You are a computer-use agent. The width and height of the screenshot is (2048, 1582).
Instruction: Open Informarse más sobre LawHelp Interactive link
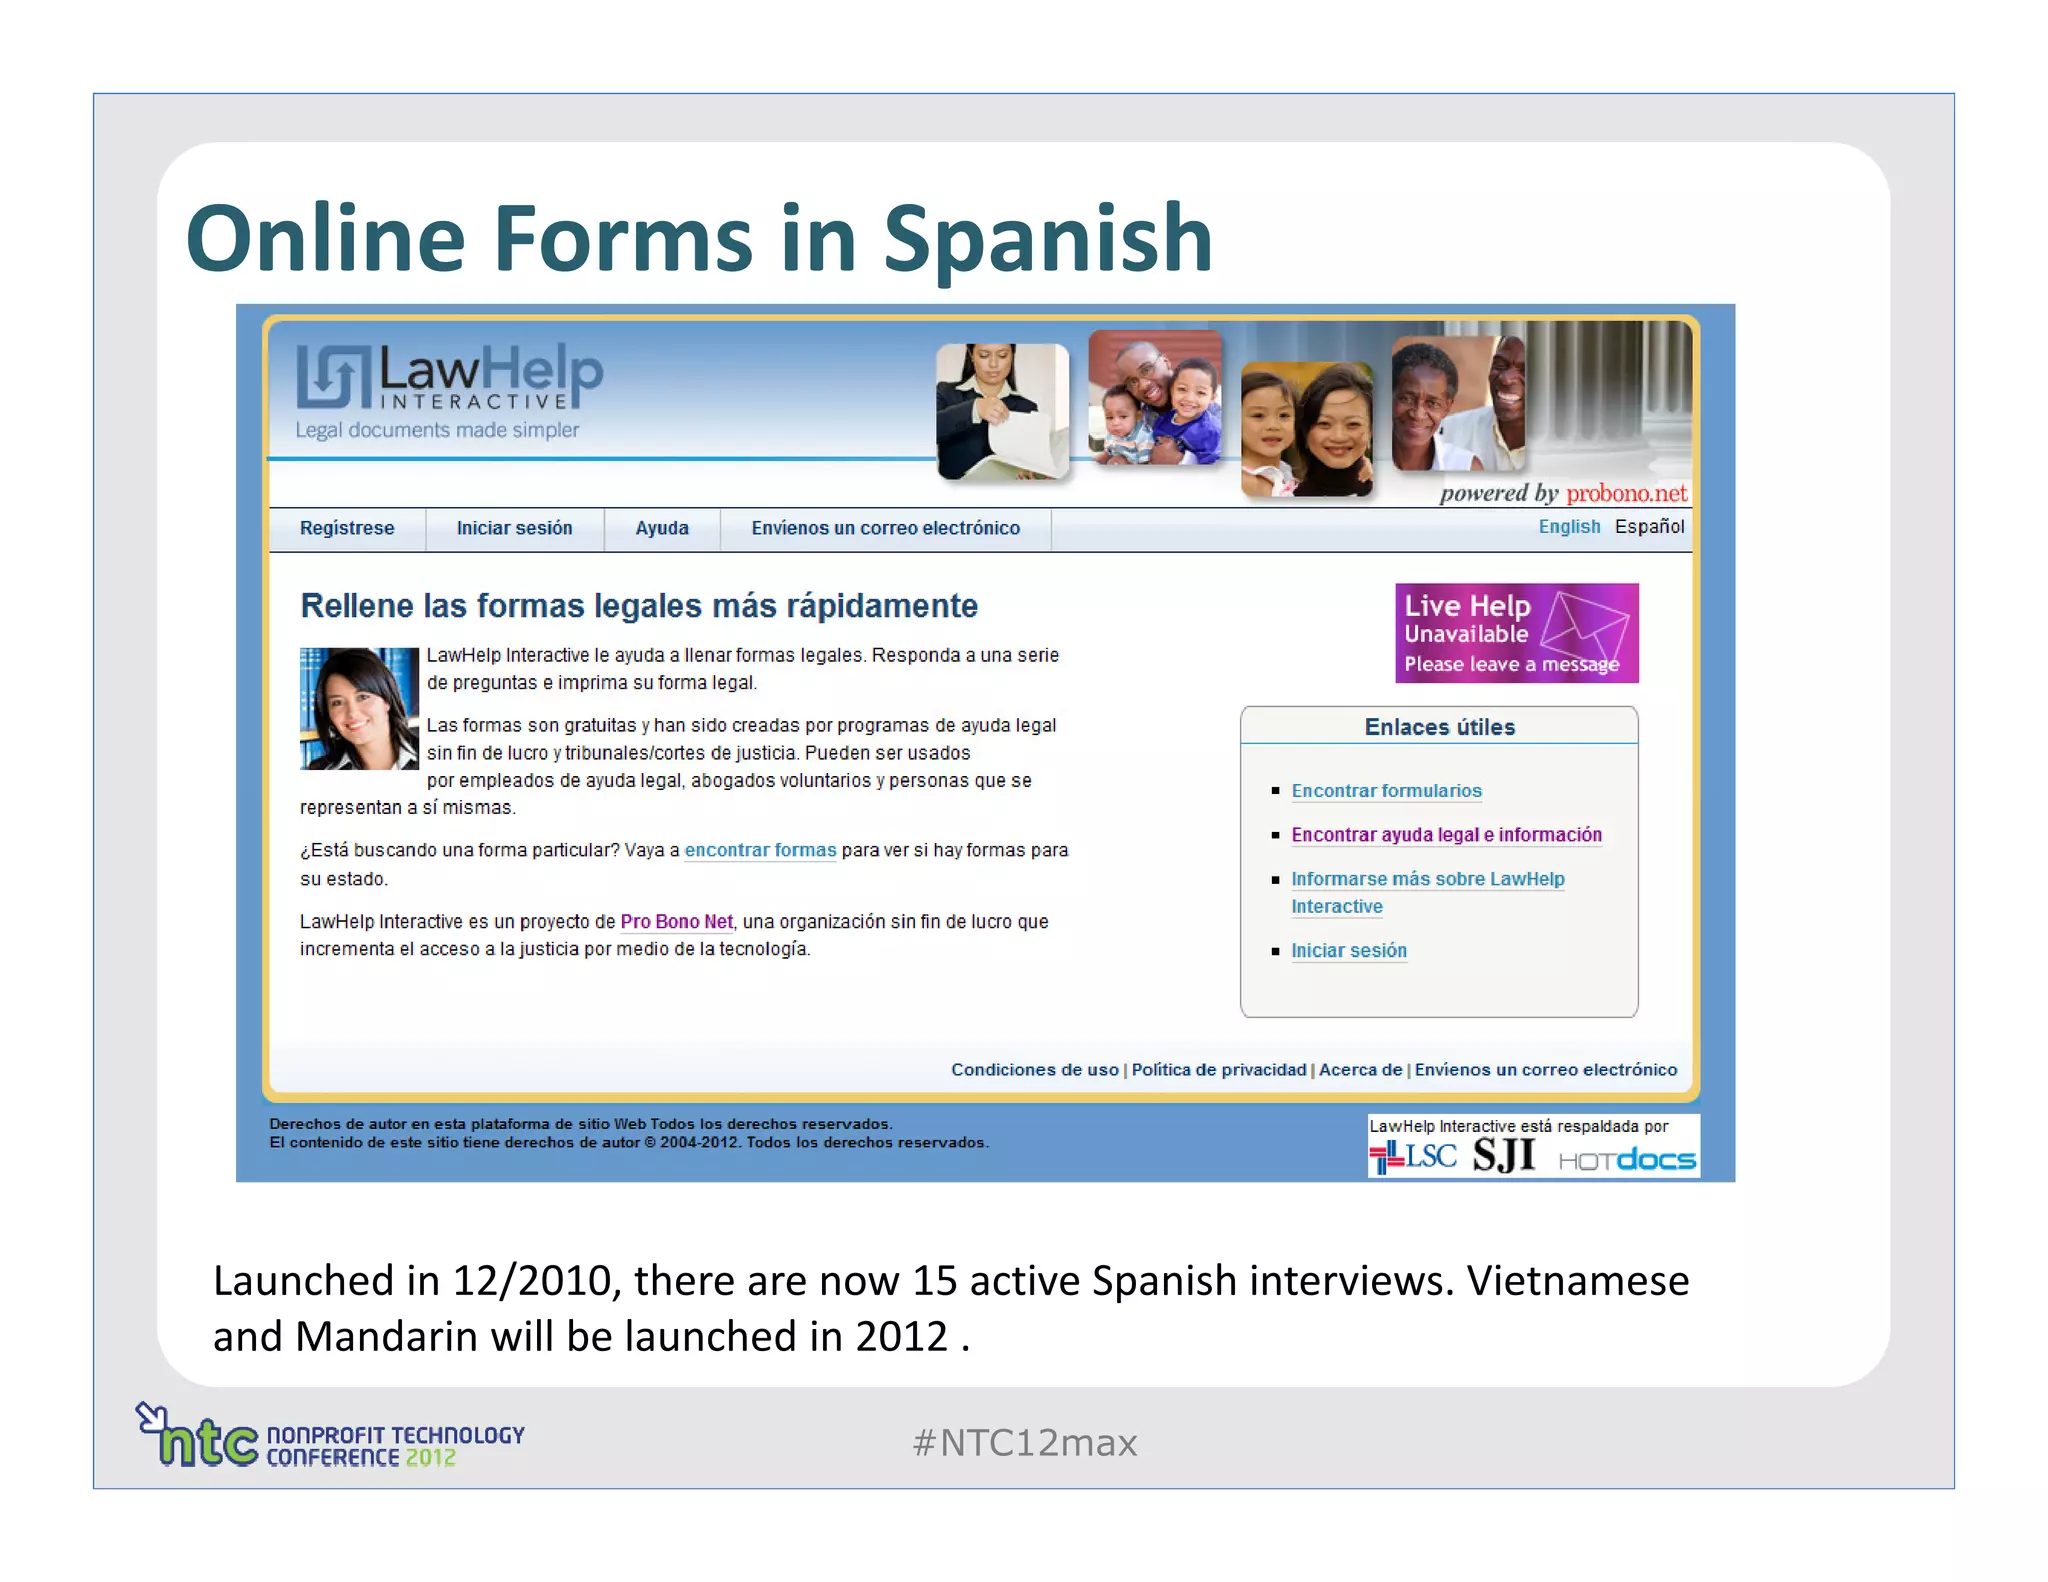(x=1427, y=892)
